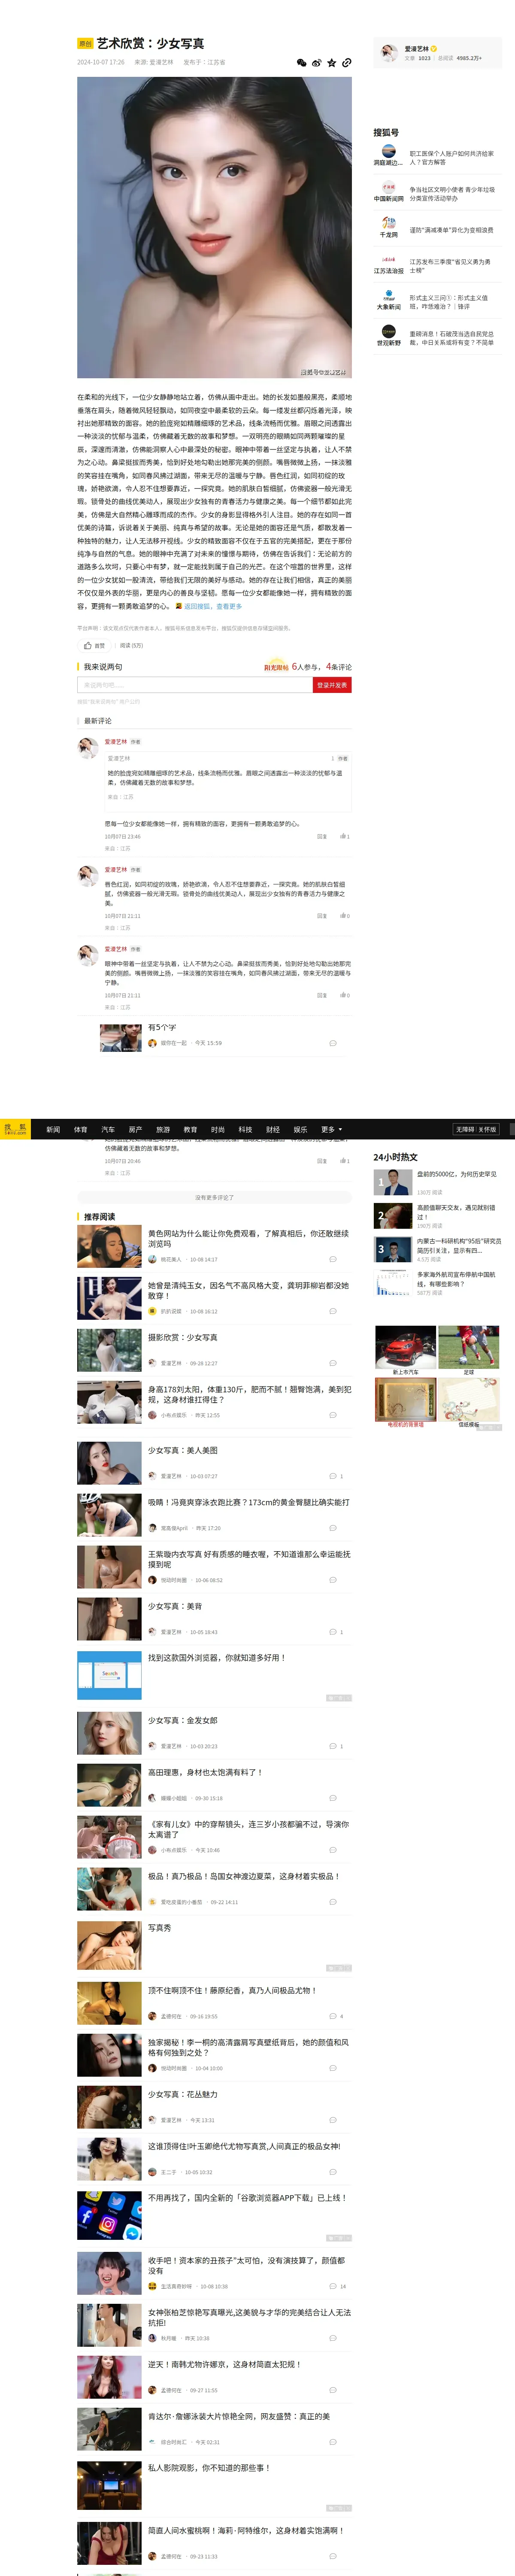Open the 娱乐 nav tab
Viewport: 515px width, 2576px height.
(x=300, y=1129)
